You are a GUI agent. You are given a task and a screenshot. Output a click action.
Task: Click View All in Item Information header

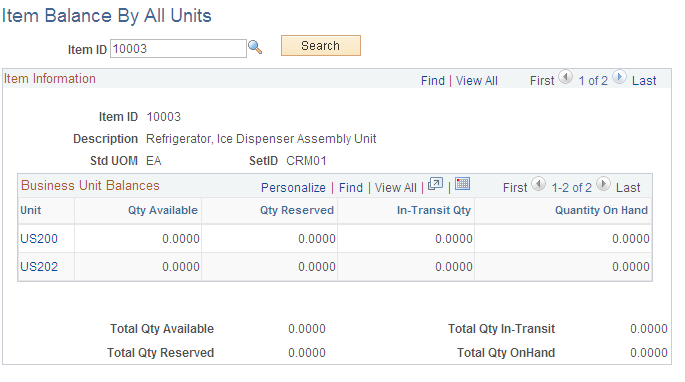(477, 81)
